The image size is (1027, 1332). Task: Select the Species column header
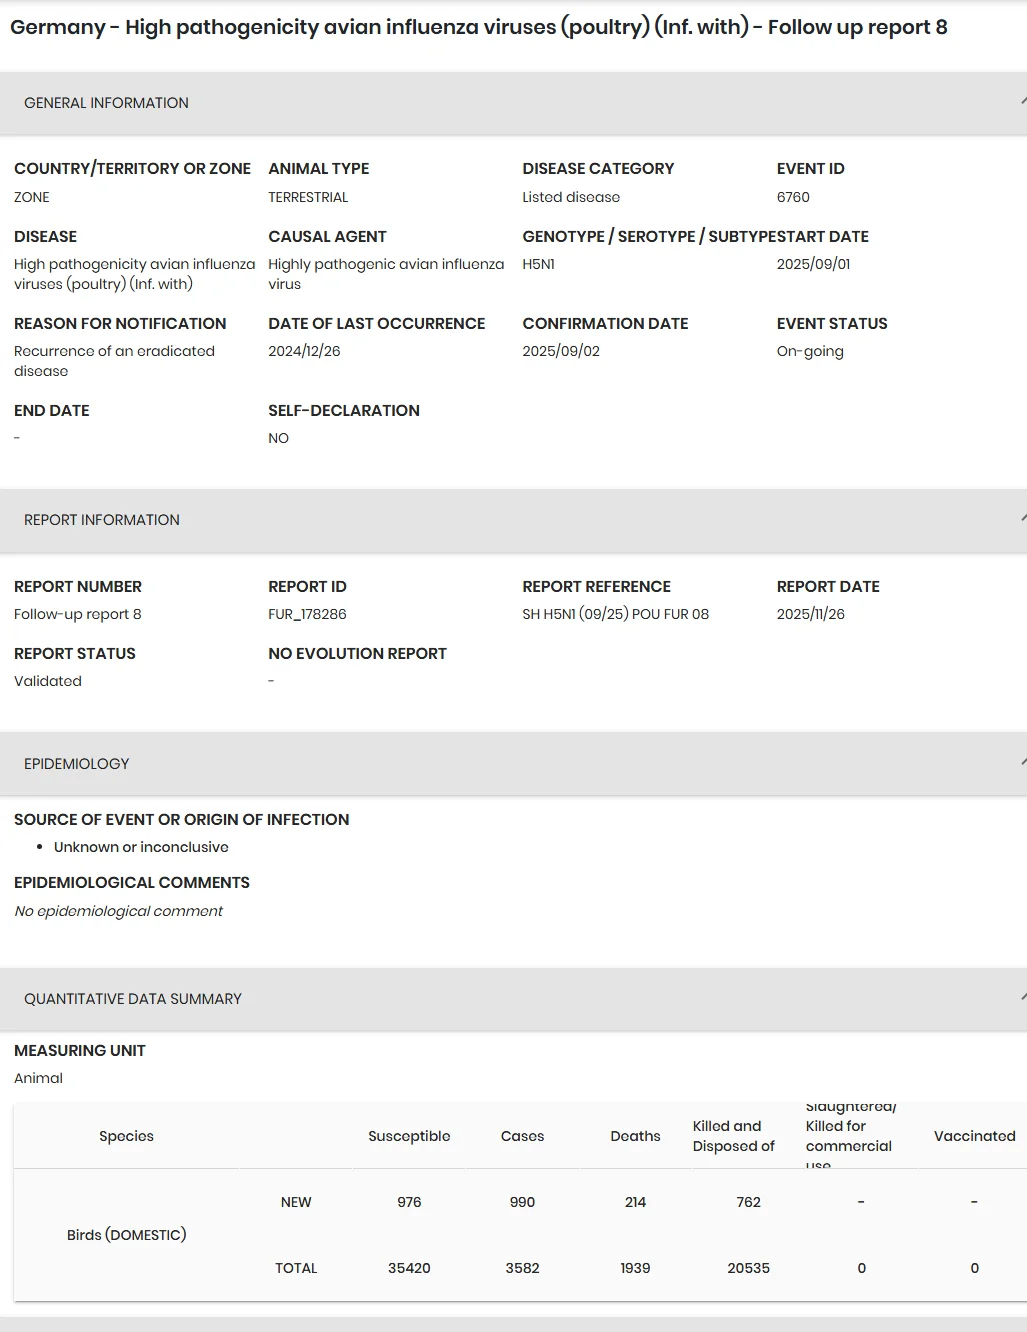(x=126, y=1136)
